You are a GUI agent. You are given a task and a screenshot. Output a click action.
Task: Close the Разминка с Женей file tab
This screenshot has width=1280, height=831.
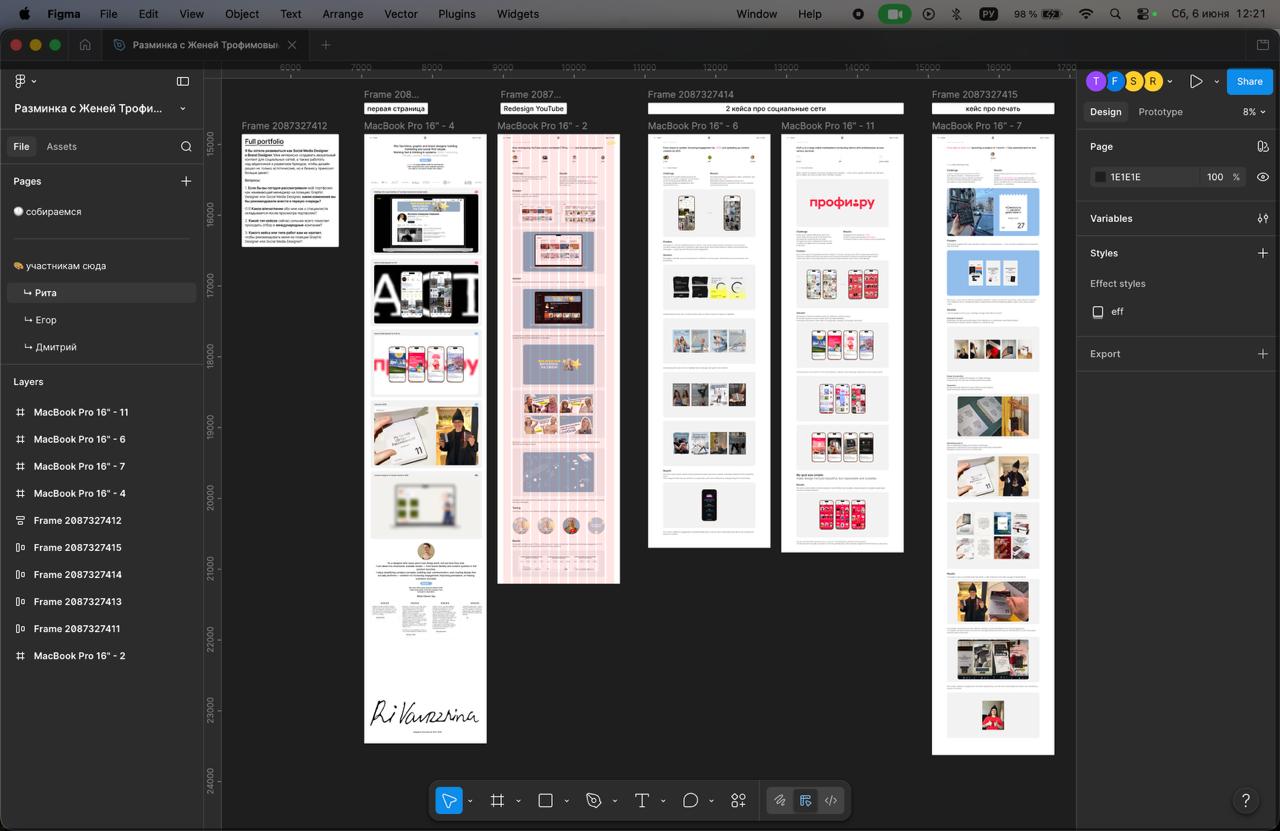pyautogui.click(x=292, y=45)
